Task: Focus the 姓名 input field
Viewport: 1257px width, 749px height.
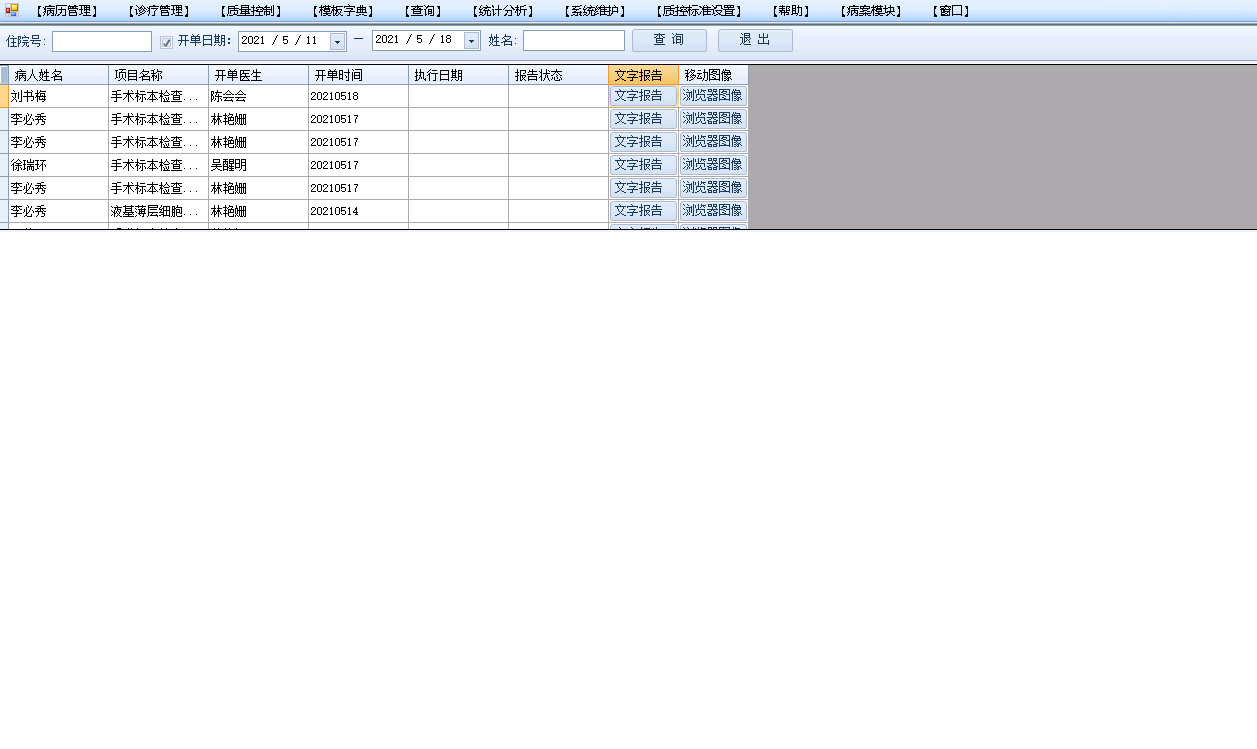Action: coord(574,41)
